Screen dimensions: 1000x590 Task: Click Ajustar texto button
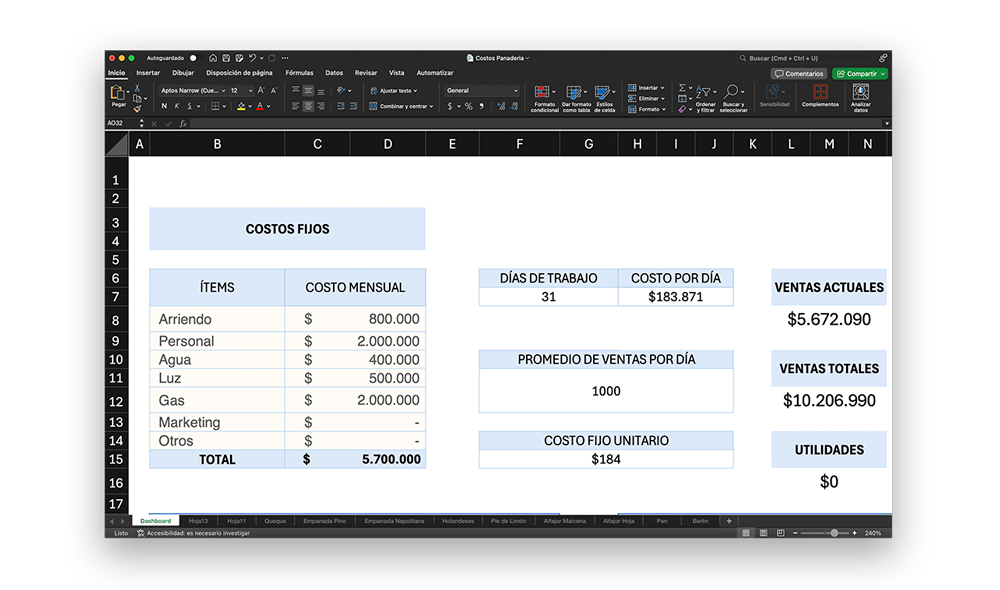tap(393, 91)
